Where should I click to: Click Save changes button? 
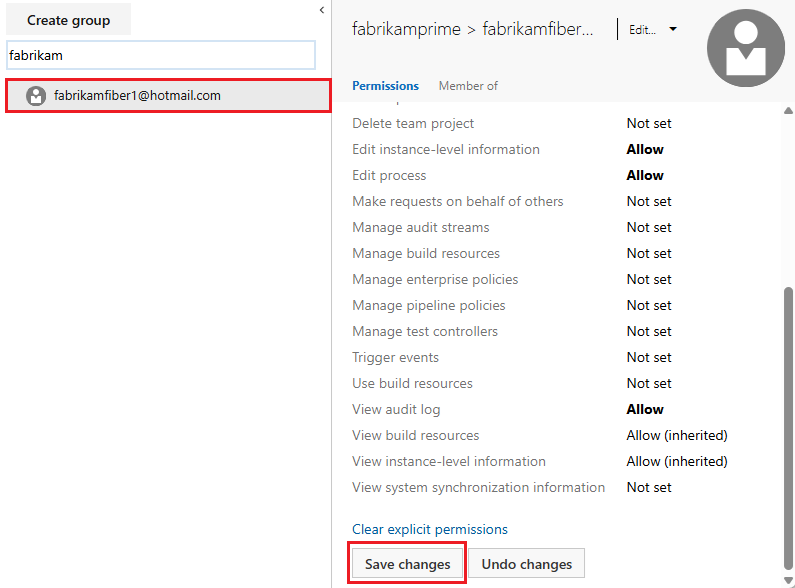coord(407,564)
